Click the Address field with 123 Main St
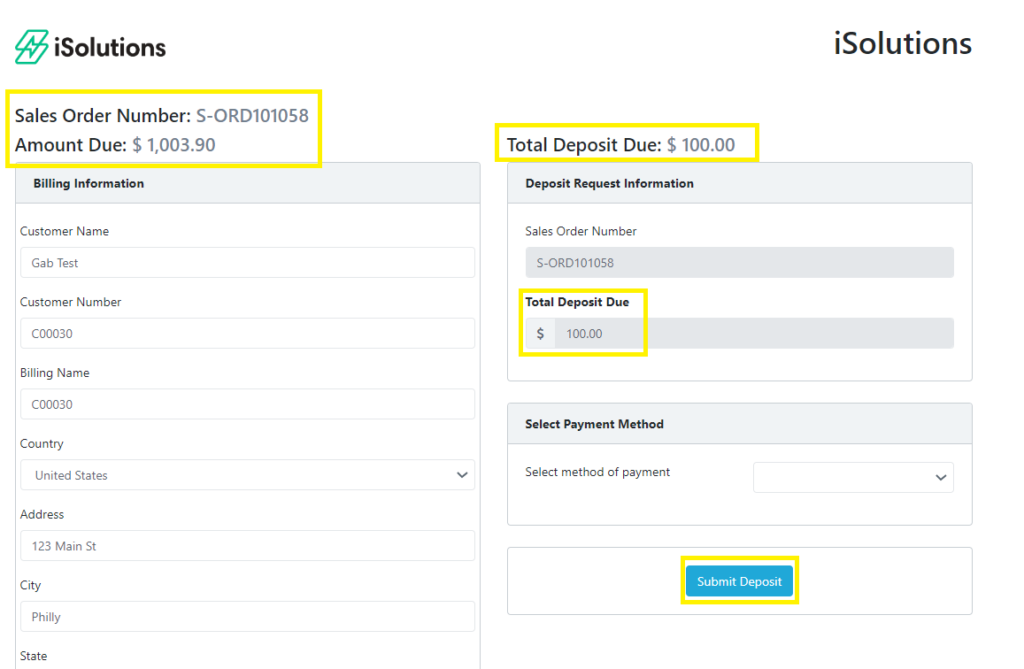The height and width of the screenshot is (669, 1024). [x=247, y=546]
